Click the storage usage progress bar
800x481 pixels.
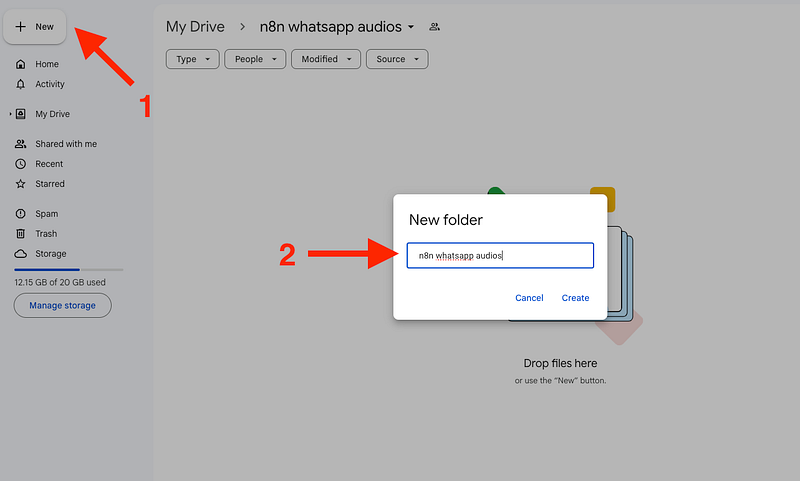68,270
